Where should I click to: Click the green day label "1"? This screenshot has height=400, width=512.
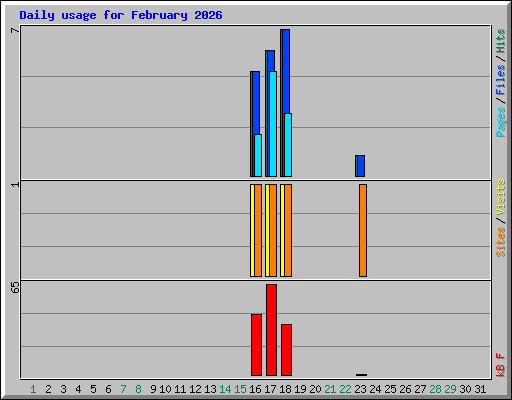[33, 389]
